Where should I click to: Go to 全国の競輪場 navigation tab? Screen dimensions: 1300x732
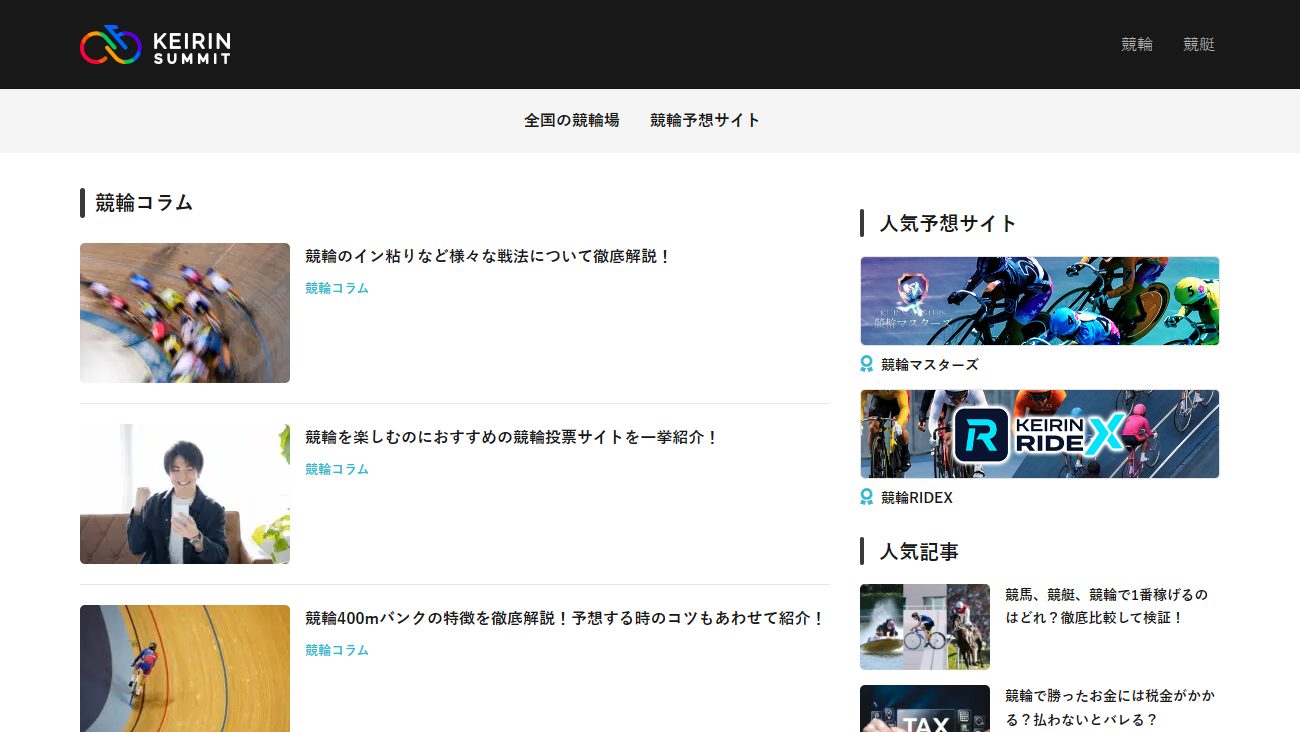point(572,120)
